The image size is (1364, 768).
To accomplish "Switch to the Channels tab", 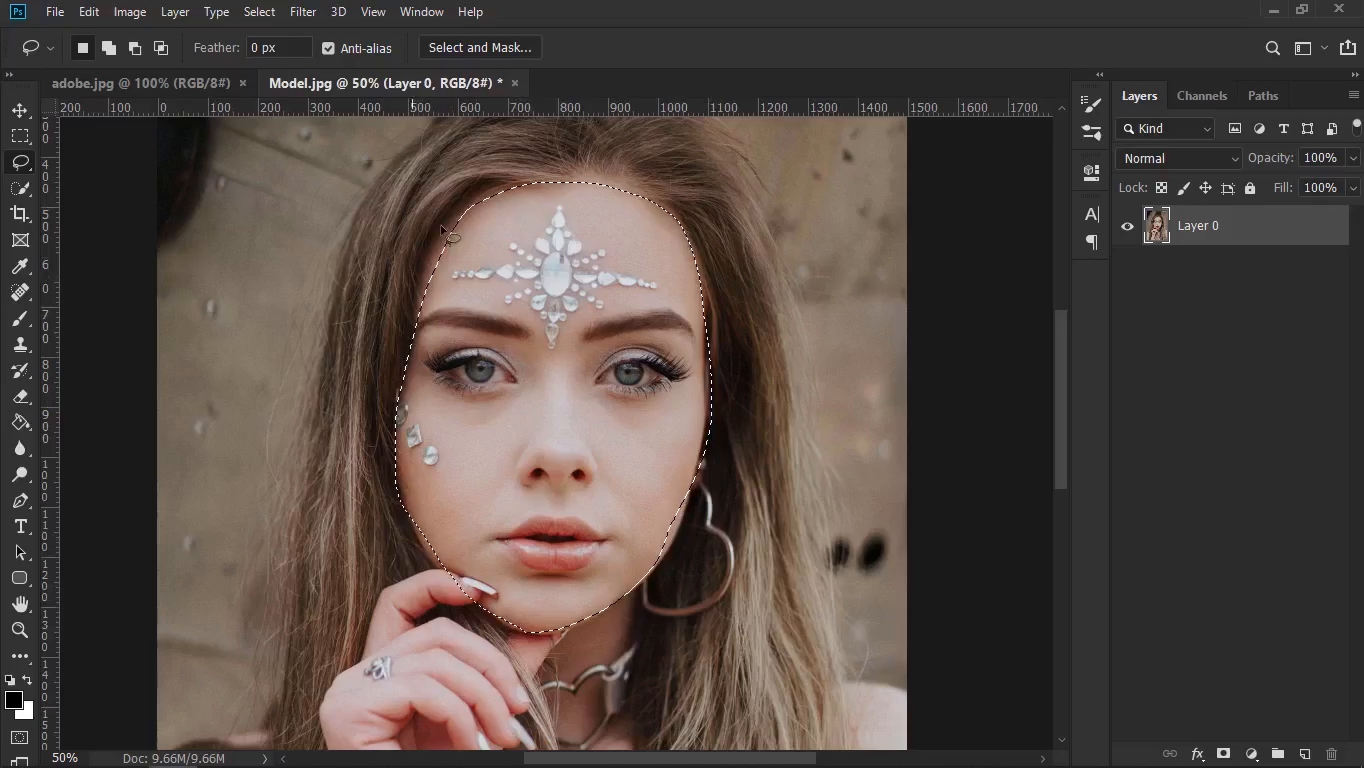I will pos(1201,96).
